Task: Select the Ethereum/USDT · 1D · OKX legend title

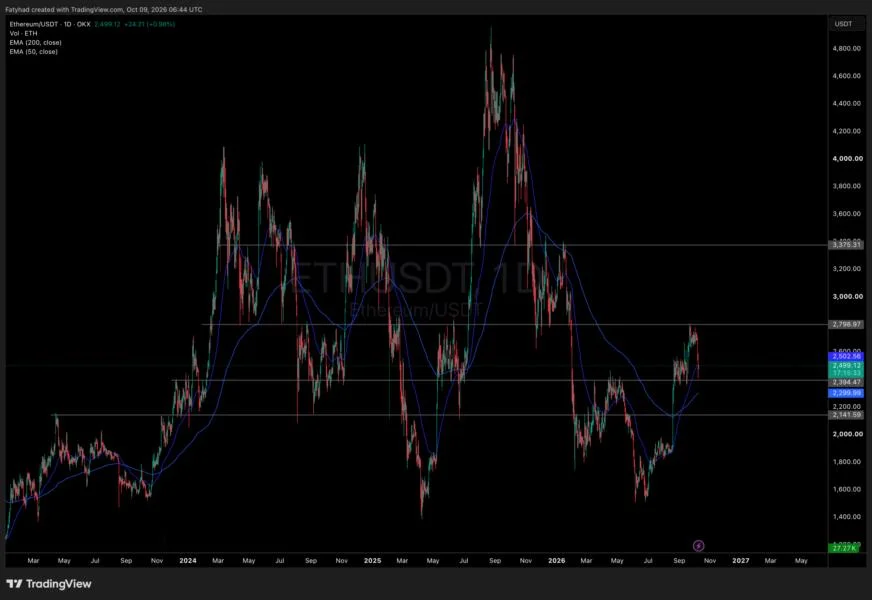Action: 50,24
